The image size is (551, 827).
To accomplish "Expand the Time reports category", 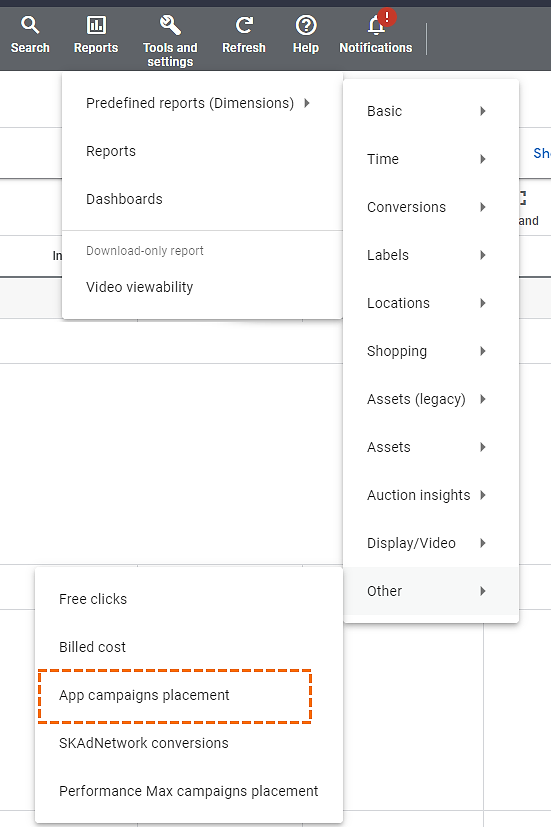I will (x=431, y=159).
